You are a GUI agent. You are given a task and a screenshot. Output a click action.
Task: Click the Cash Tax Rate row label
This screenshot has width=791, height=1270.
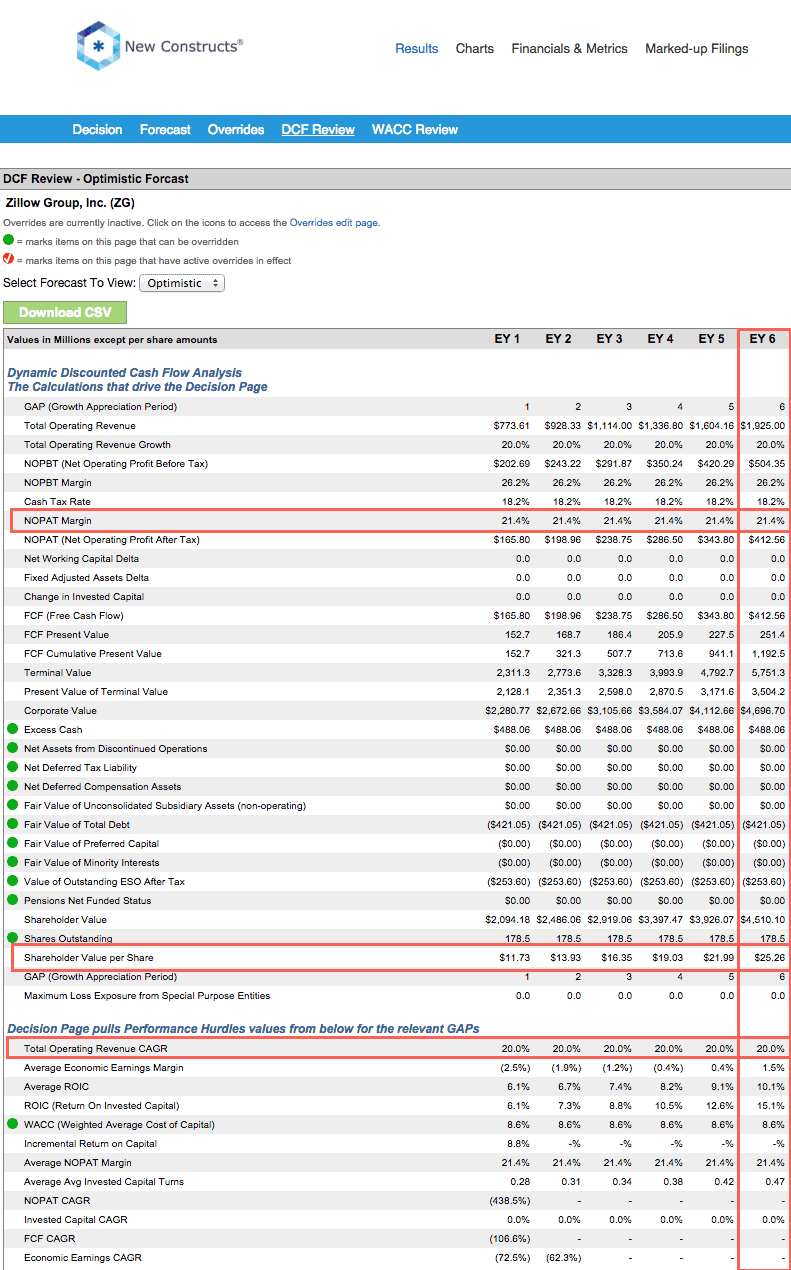pyautogui.click(x=57, y=501)
